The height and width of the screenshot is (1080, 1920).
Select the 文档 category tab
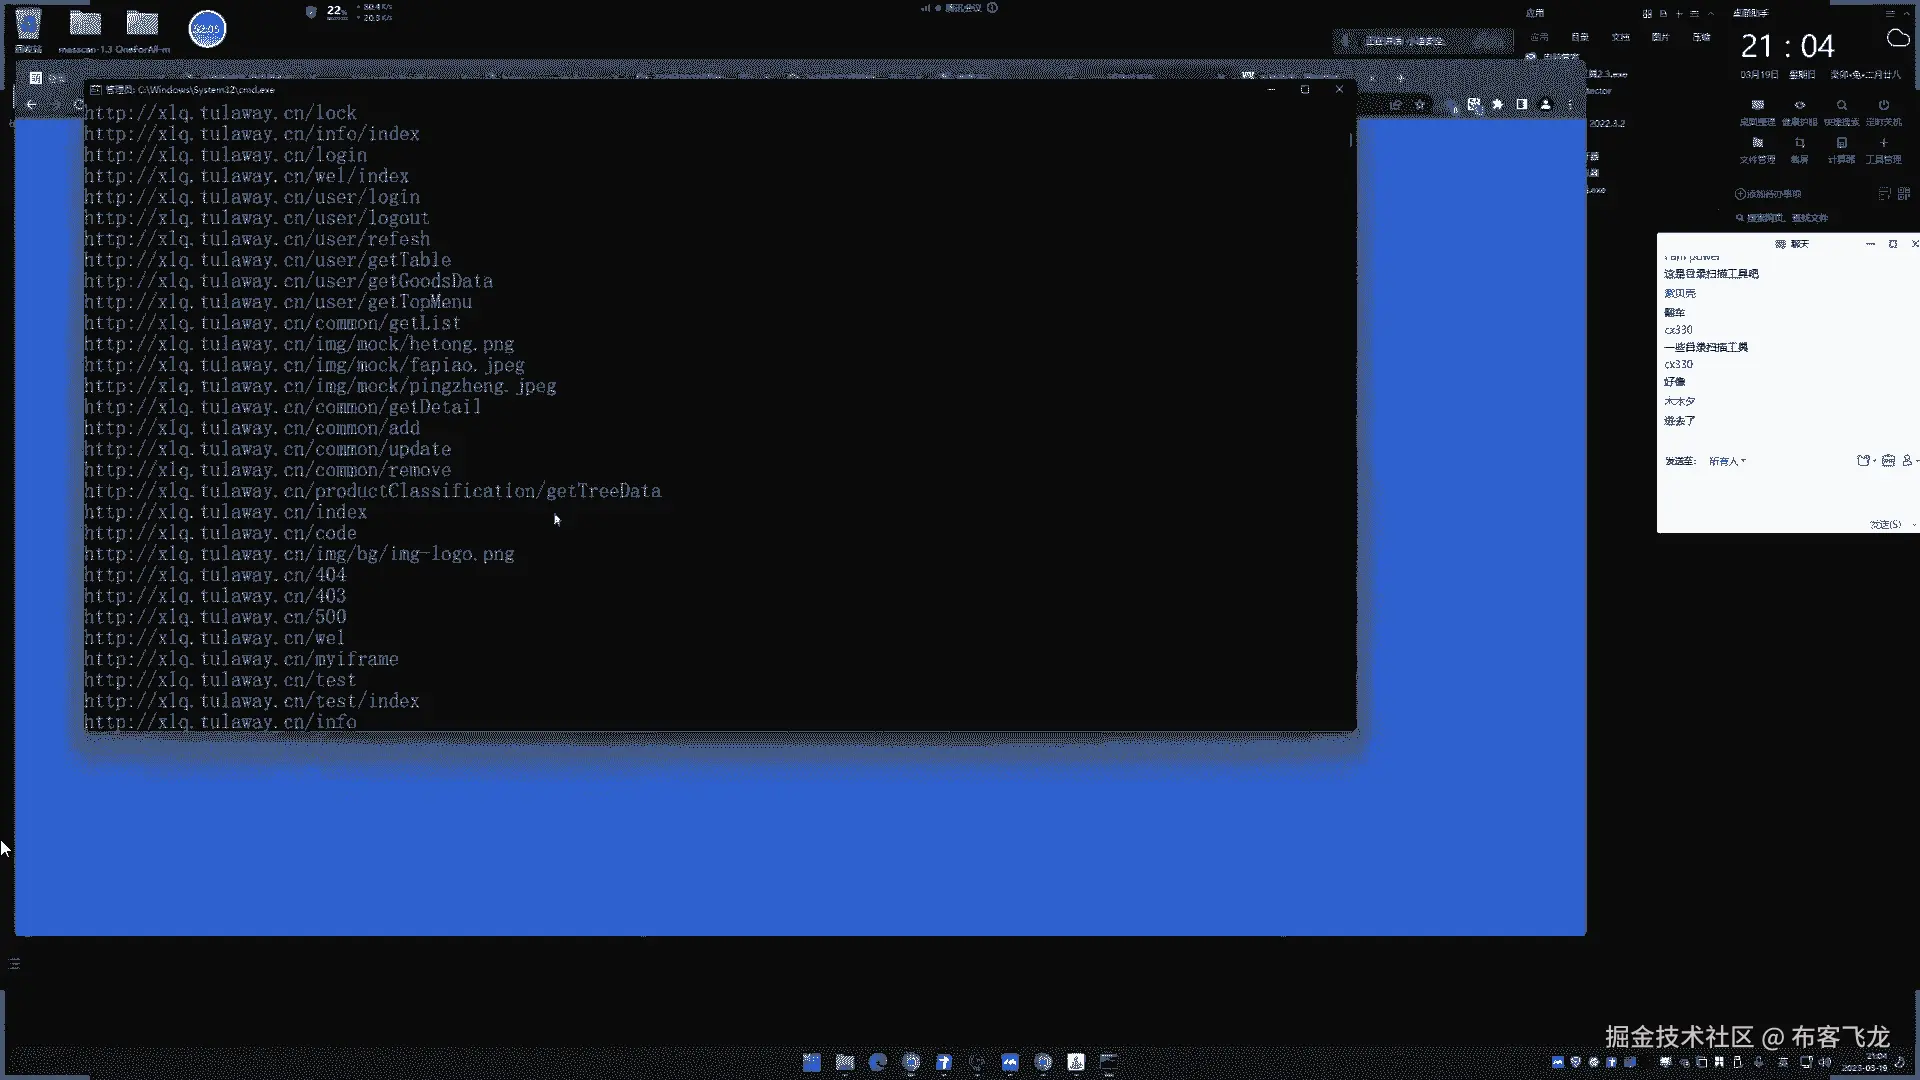(x=1620, y=37)
